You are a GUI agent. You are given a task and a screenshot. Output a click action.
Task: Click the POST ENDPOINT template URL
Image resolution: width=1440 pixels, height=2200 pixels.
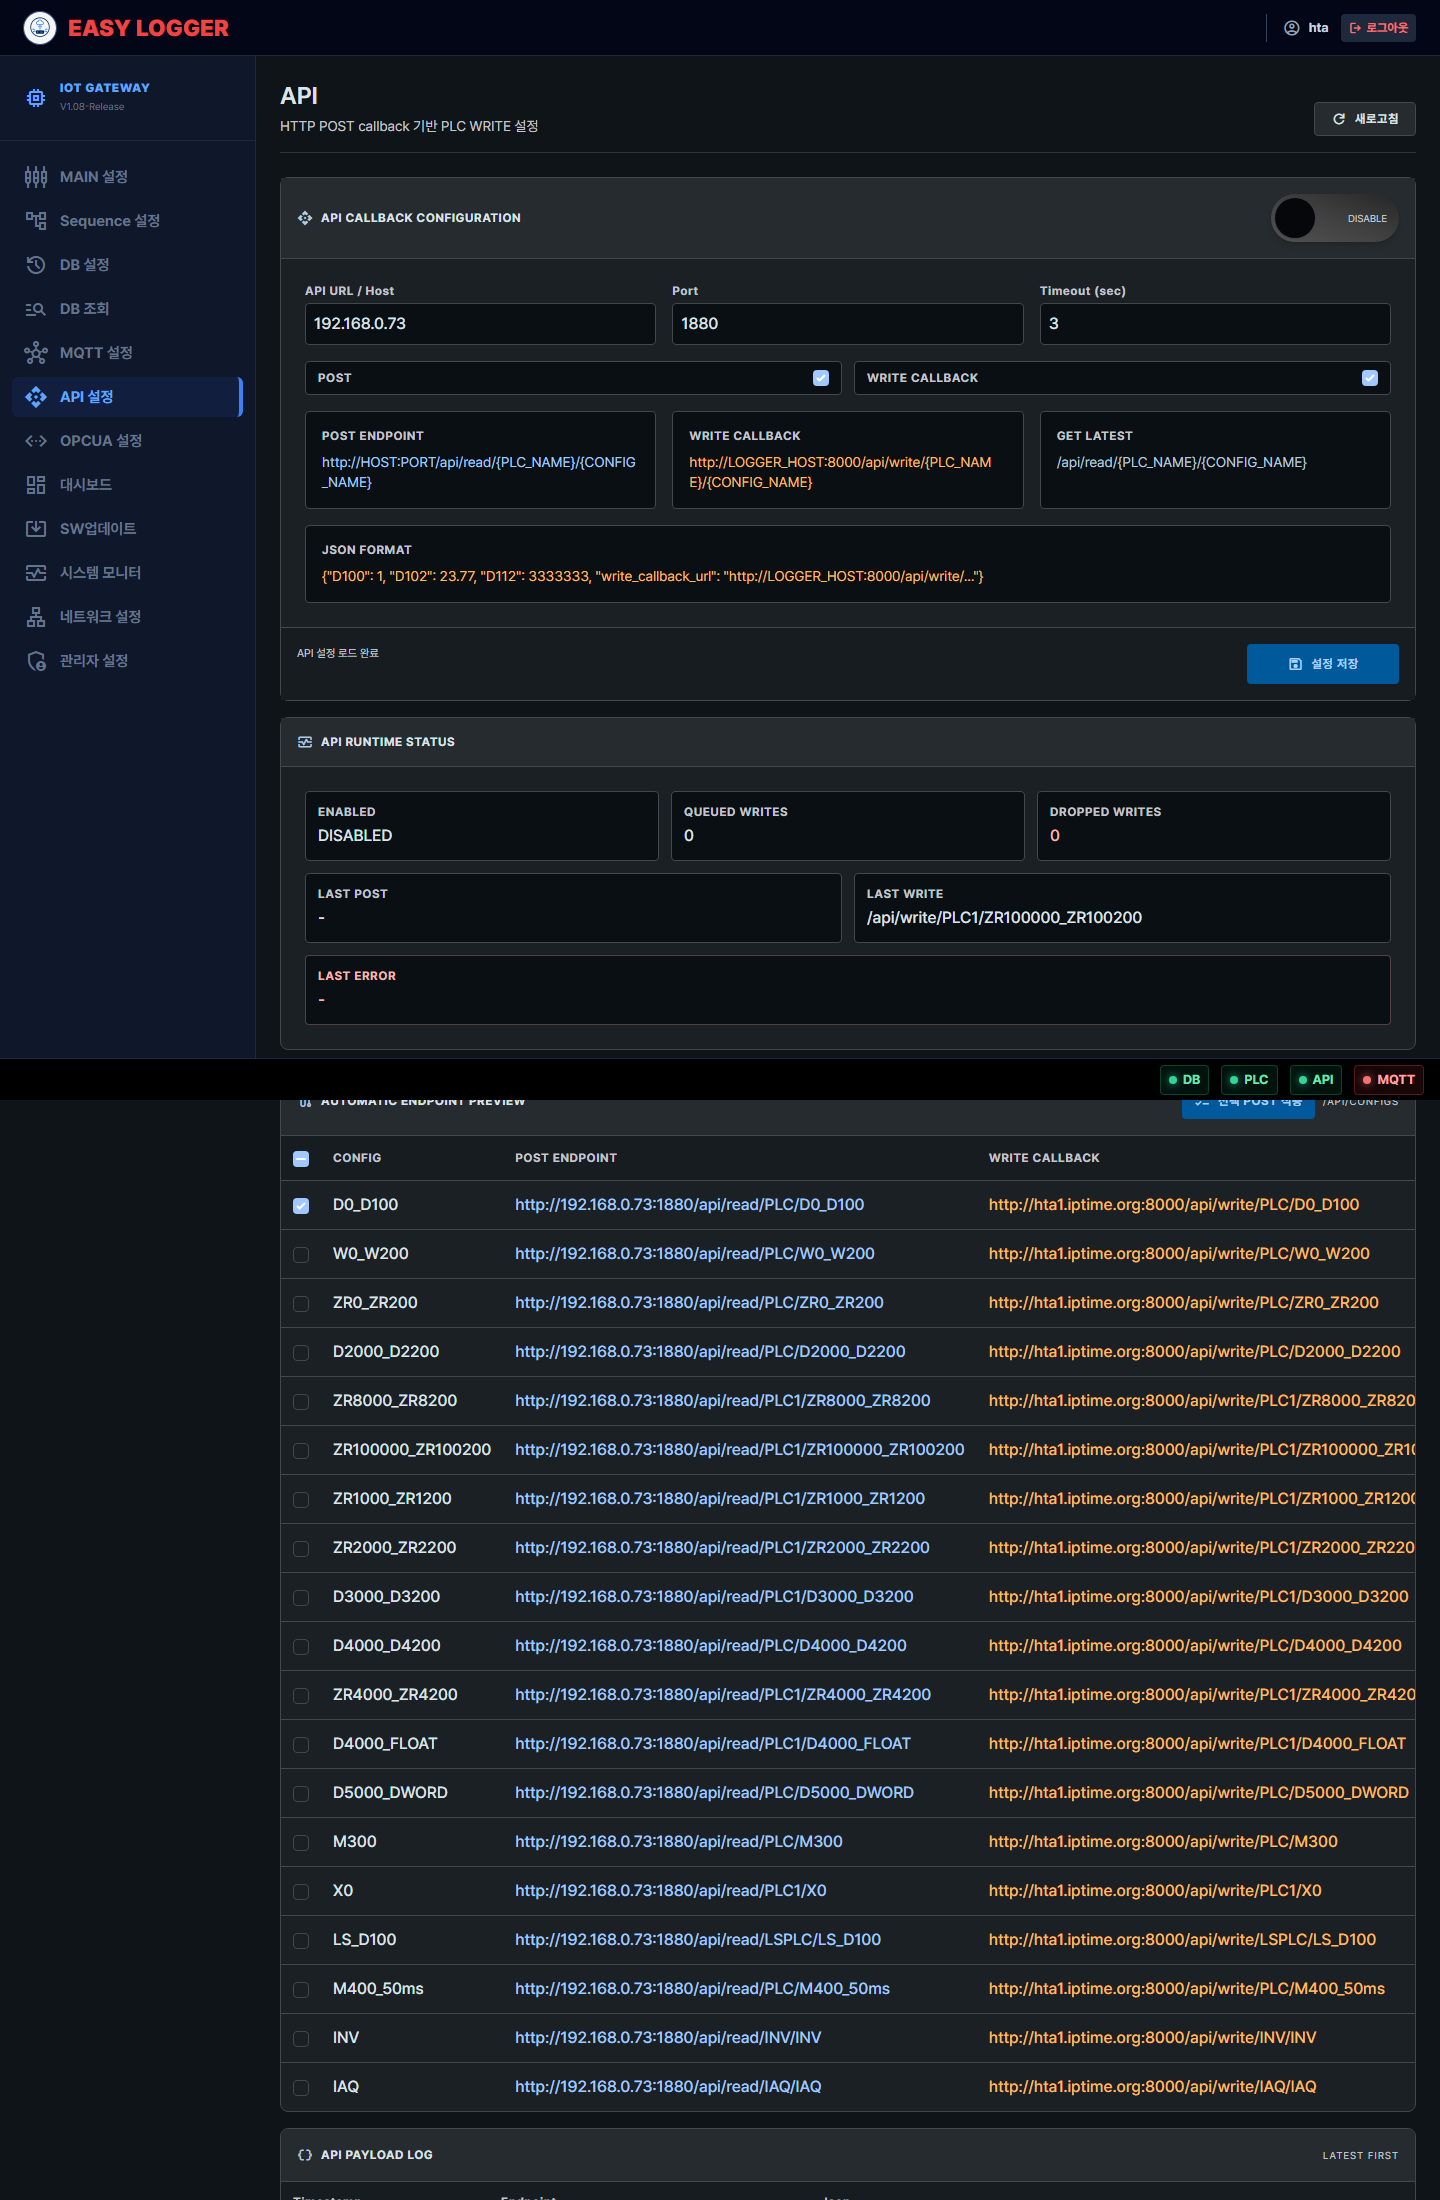[x=479, y=473]
